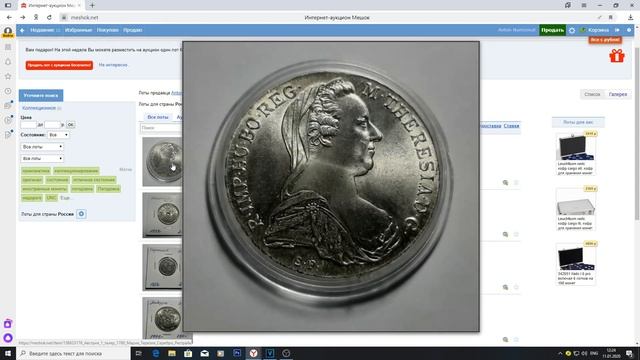Click the enlarged Maria Theresa coin image

click(x=331, y=186)
